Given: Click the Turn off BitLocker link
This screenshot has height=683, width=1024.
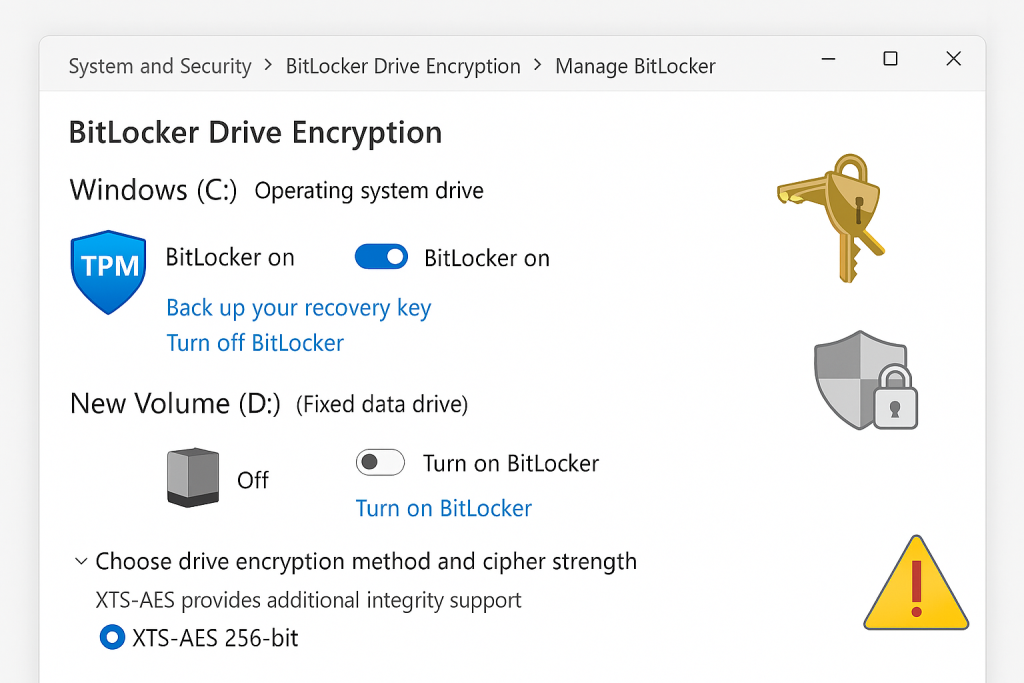Looking at the screenshot, I should pos(255,343).
